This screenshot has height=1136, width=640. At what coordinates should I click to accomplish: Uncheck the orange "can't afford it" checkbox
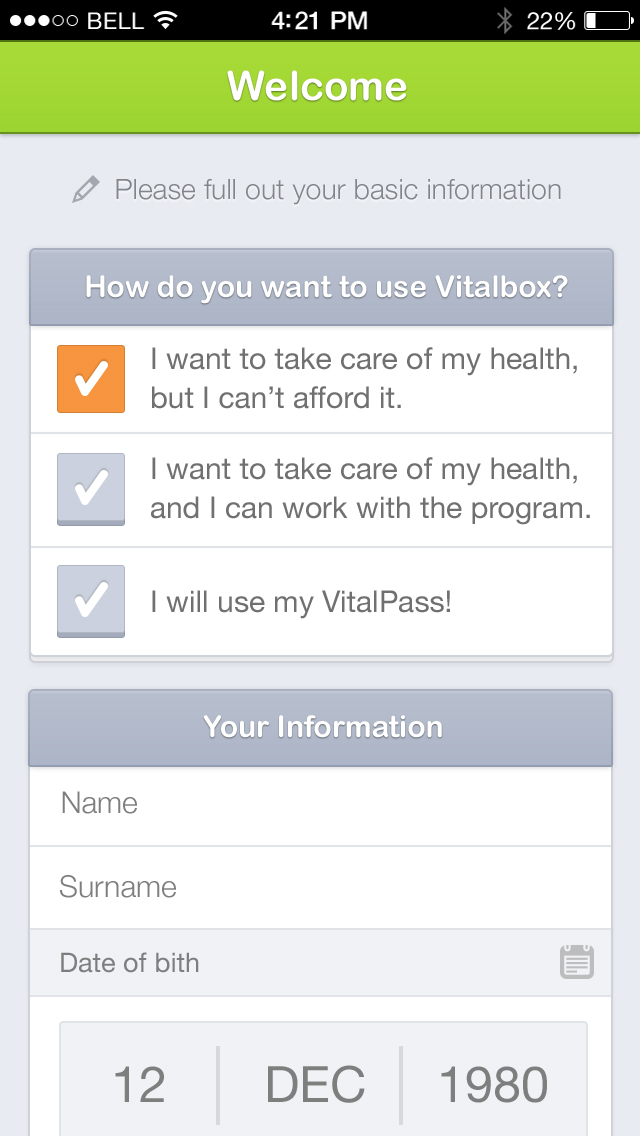point(91,379)
